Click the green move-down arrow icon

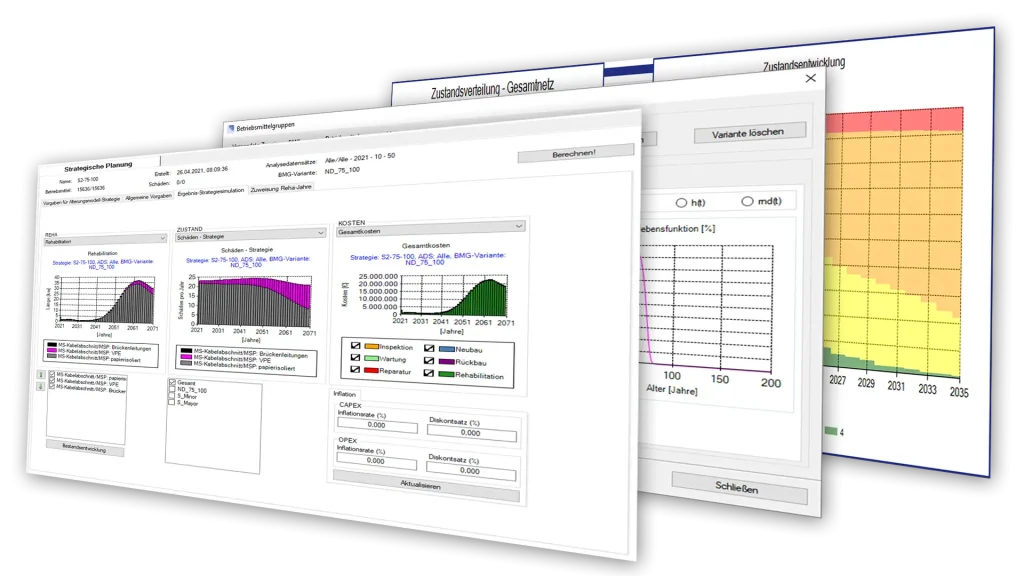point(41,387)
